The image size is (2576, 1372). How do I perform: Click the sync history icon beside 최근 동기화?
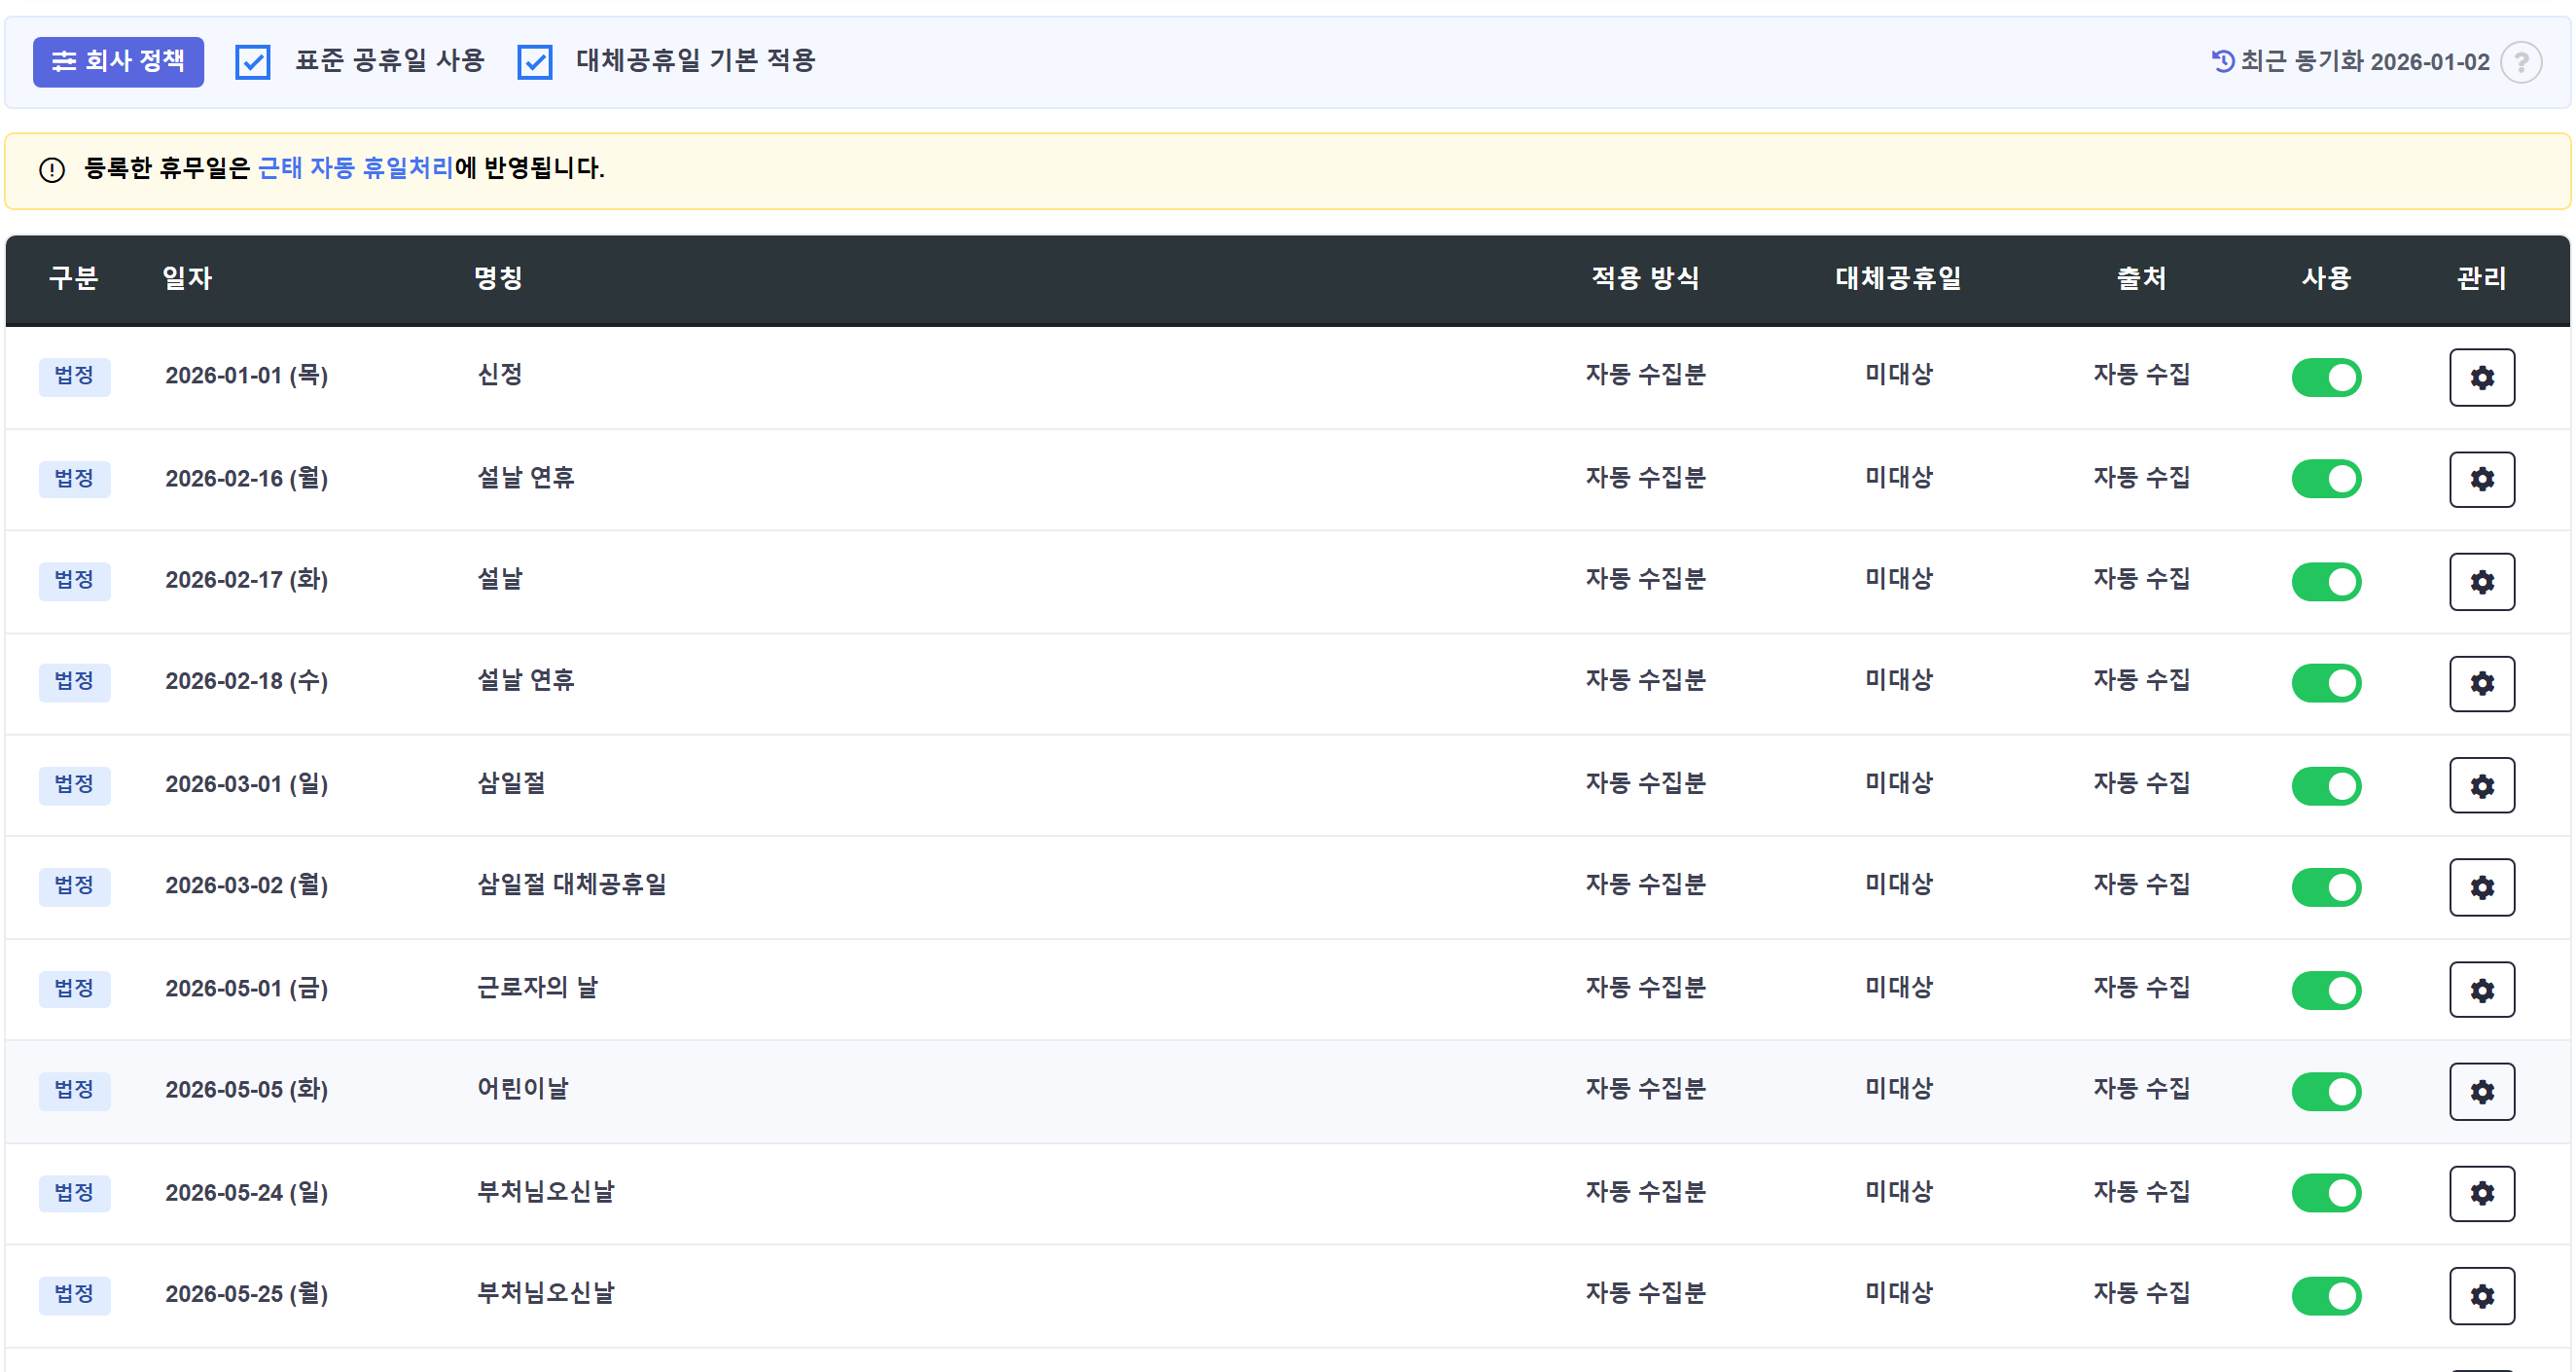pyautogui.click(x=2222, y=61)
